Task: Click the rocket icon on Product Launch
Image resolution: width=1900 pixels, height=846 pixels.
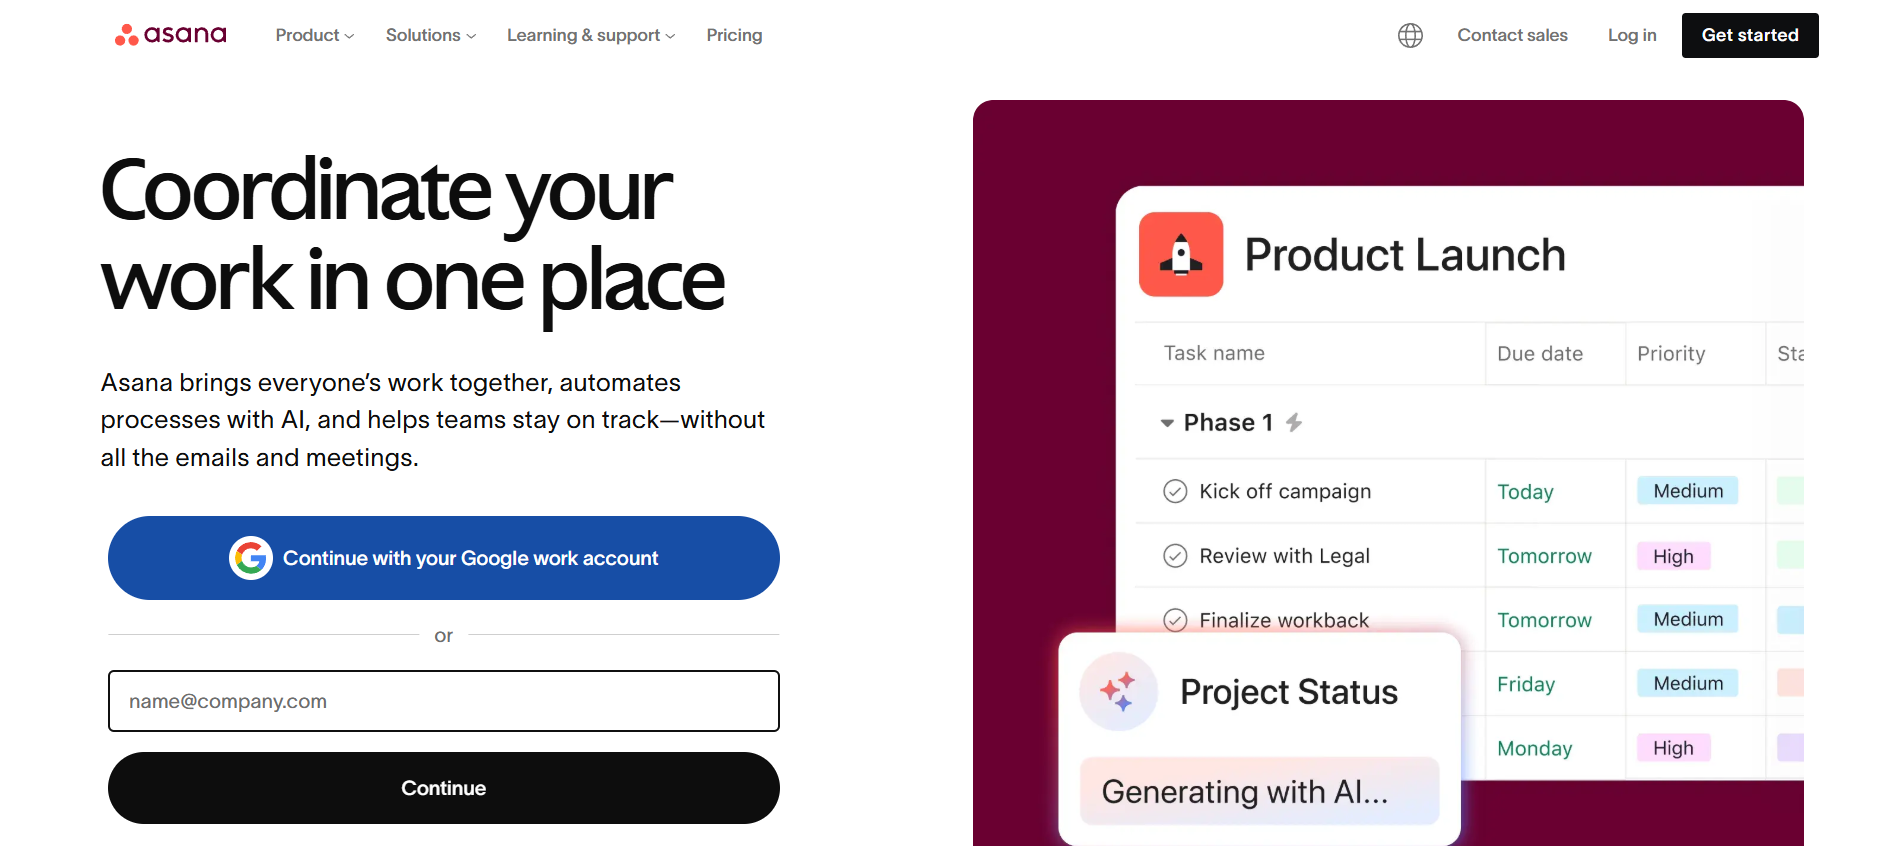Action: (1182, 255)
